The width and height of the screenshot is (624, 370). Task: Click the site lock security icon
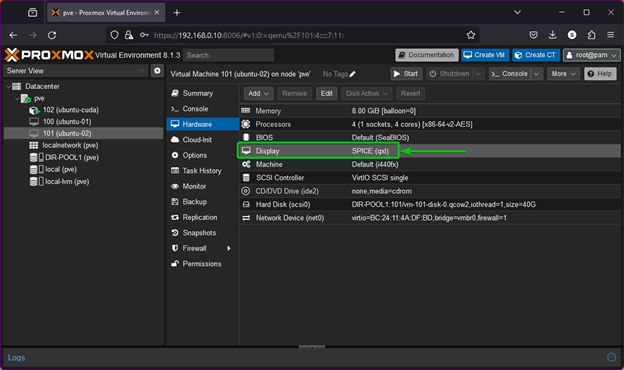tap(129, 35)
